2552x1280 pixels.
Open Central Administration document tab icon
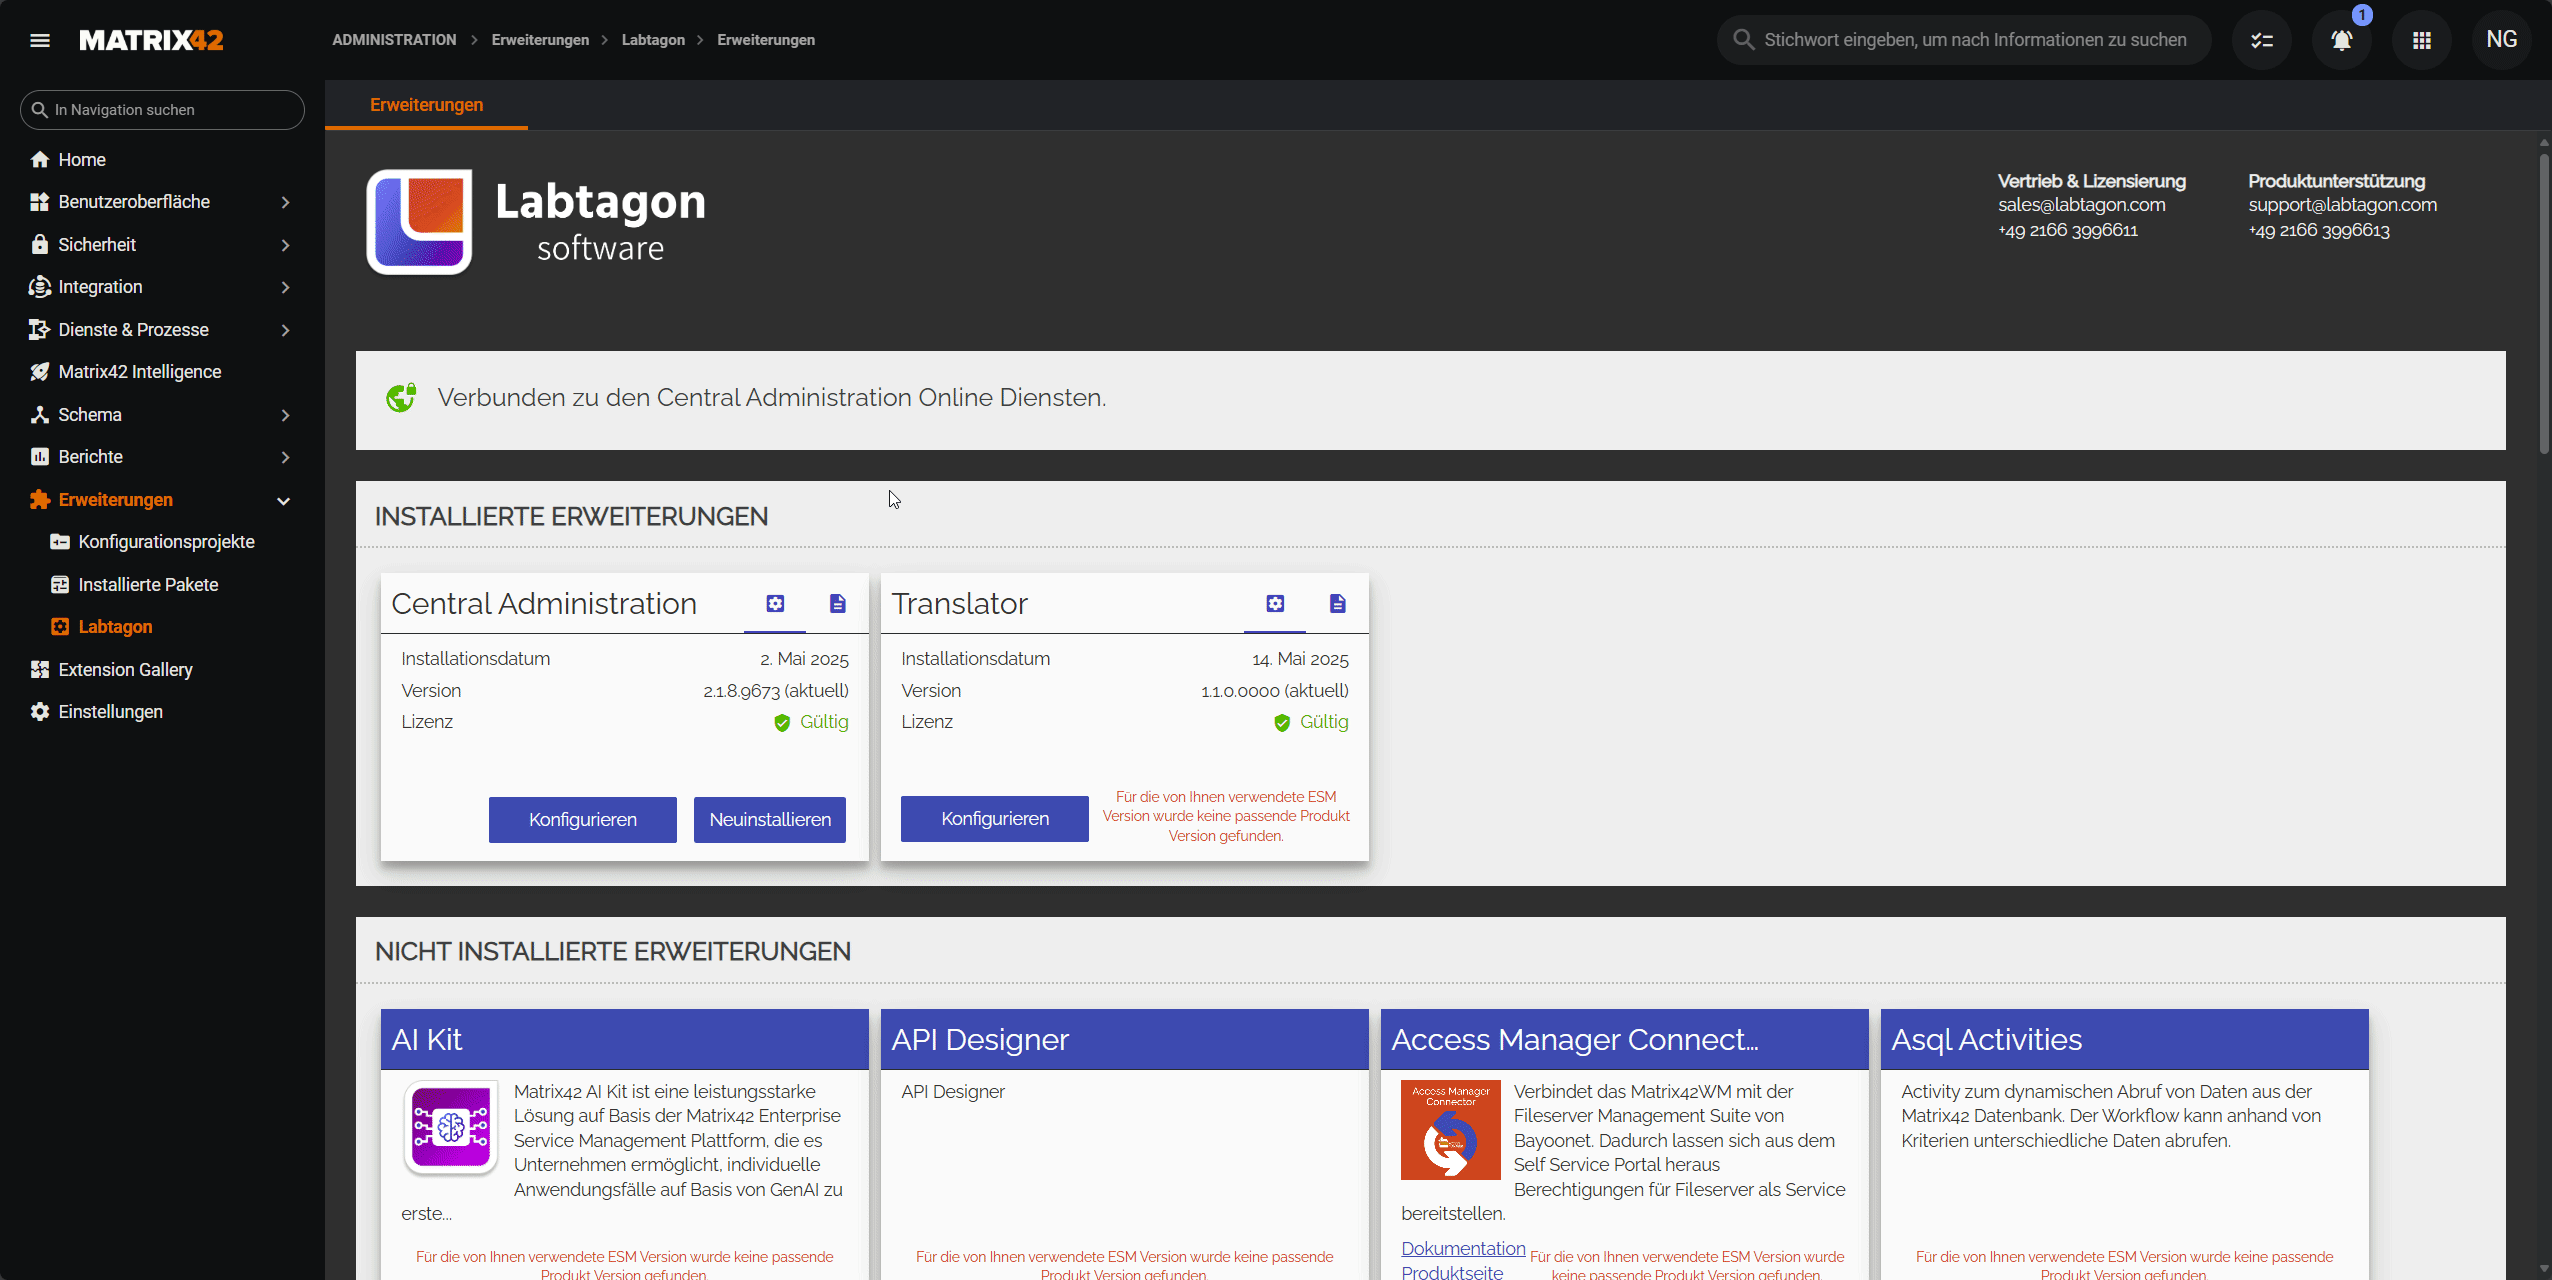(838, 603)
